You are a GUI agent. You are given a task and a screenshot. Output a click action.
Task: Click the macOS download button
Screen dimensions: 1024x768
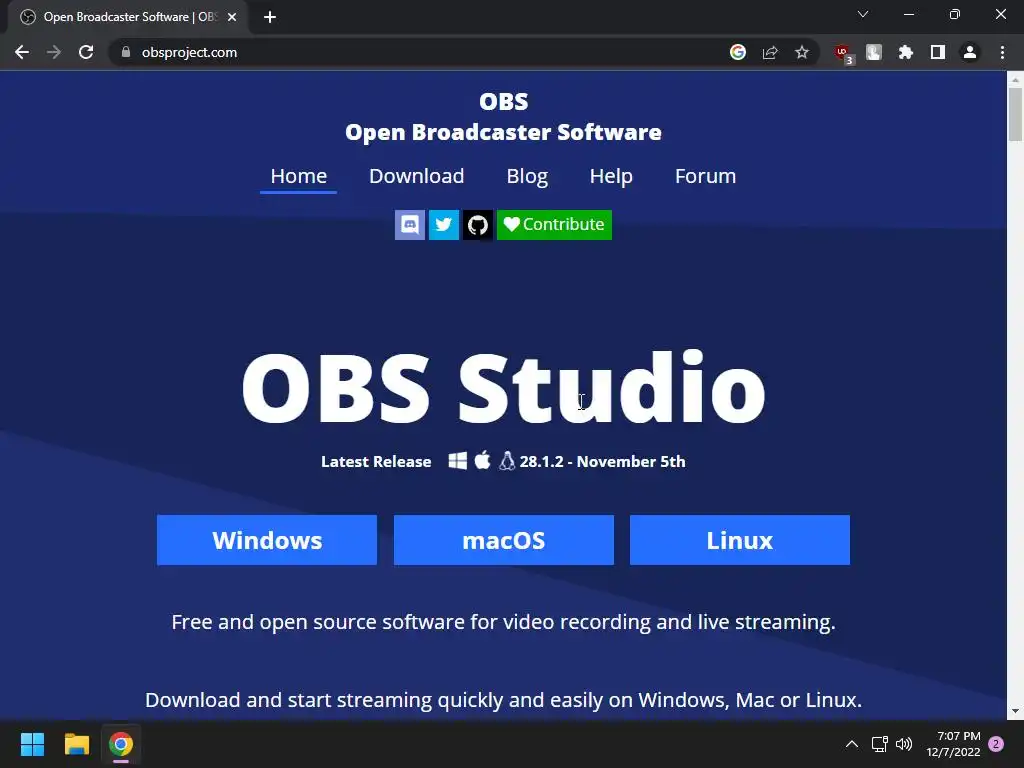[x=504, y=540]
